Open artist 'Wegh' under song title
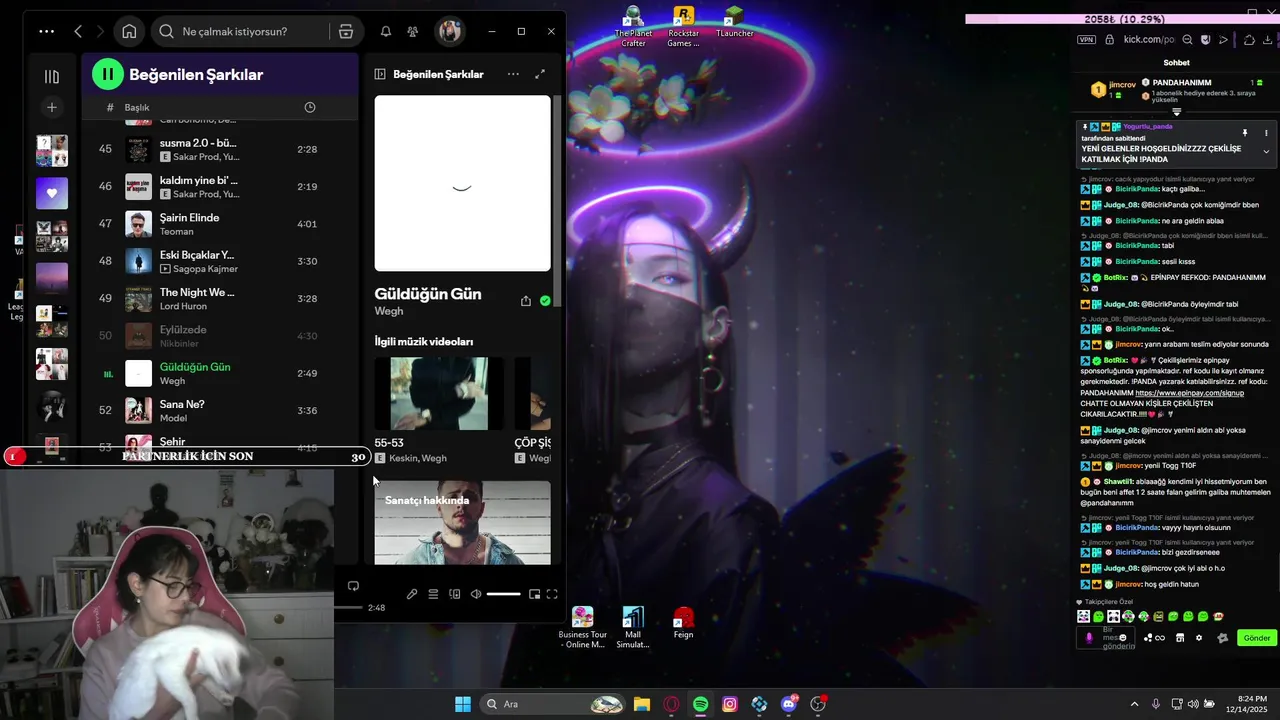1280x720 pixels. (x=389, y=311)
